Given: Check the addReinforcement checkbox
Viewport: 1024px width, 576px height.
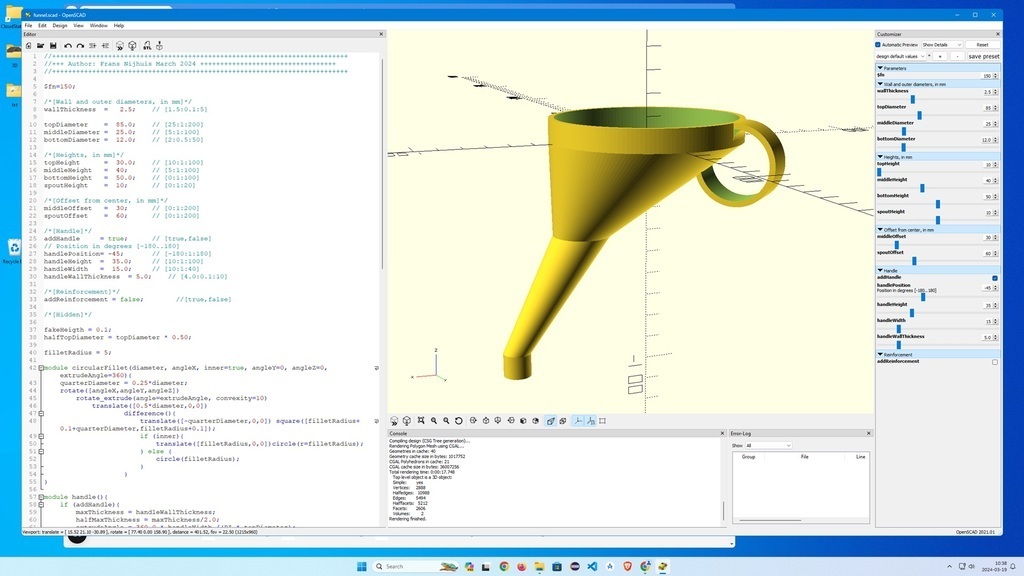Looking at the screenshot, I should coord(995,362).
